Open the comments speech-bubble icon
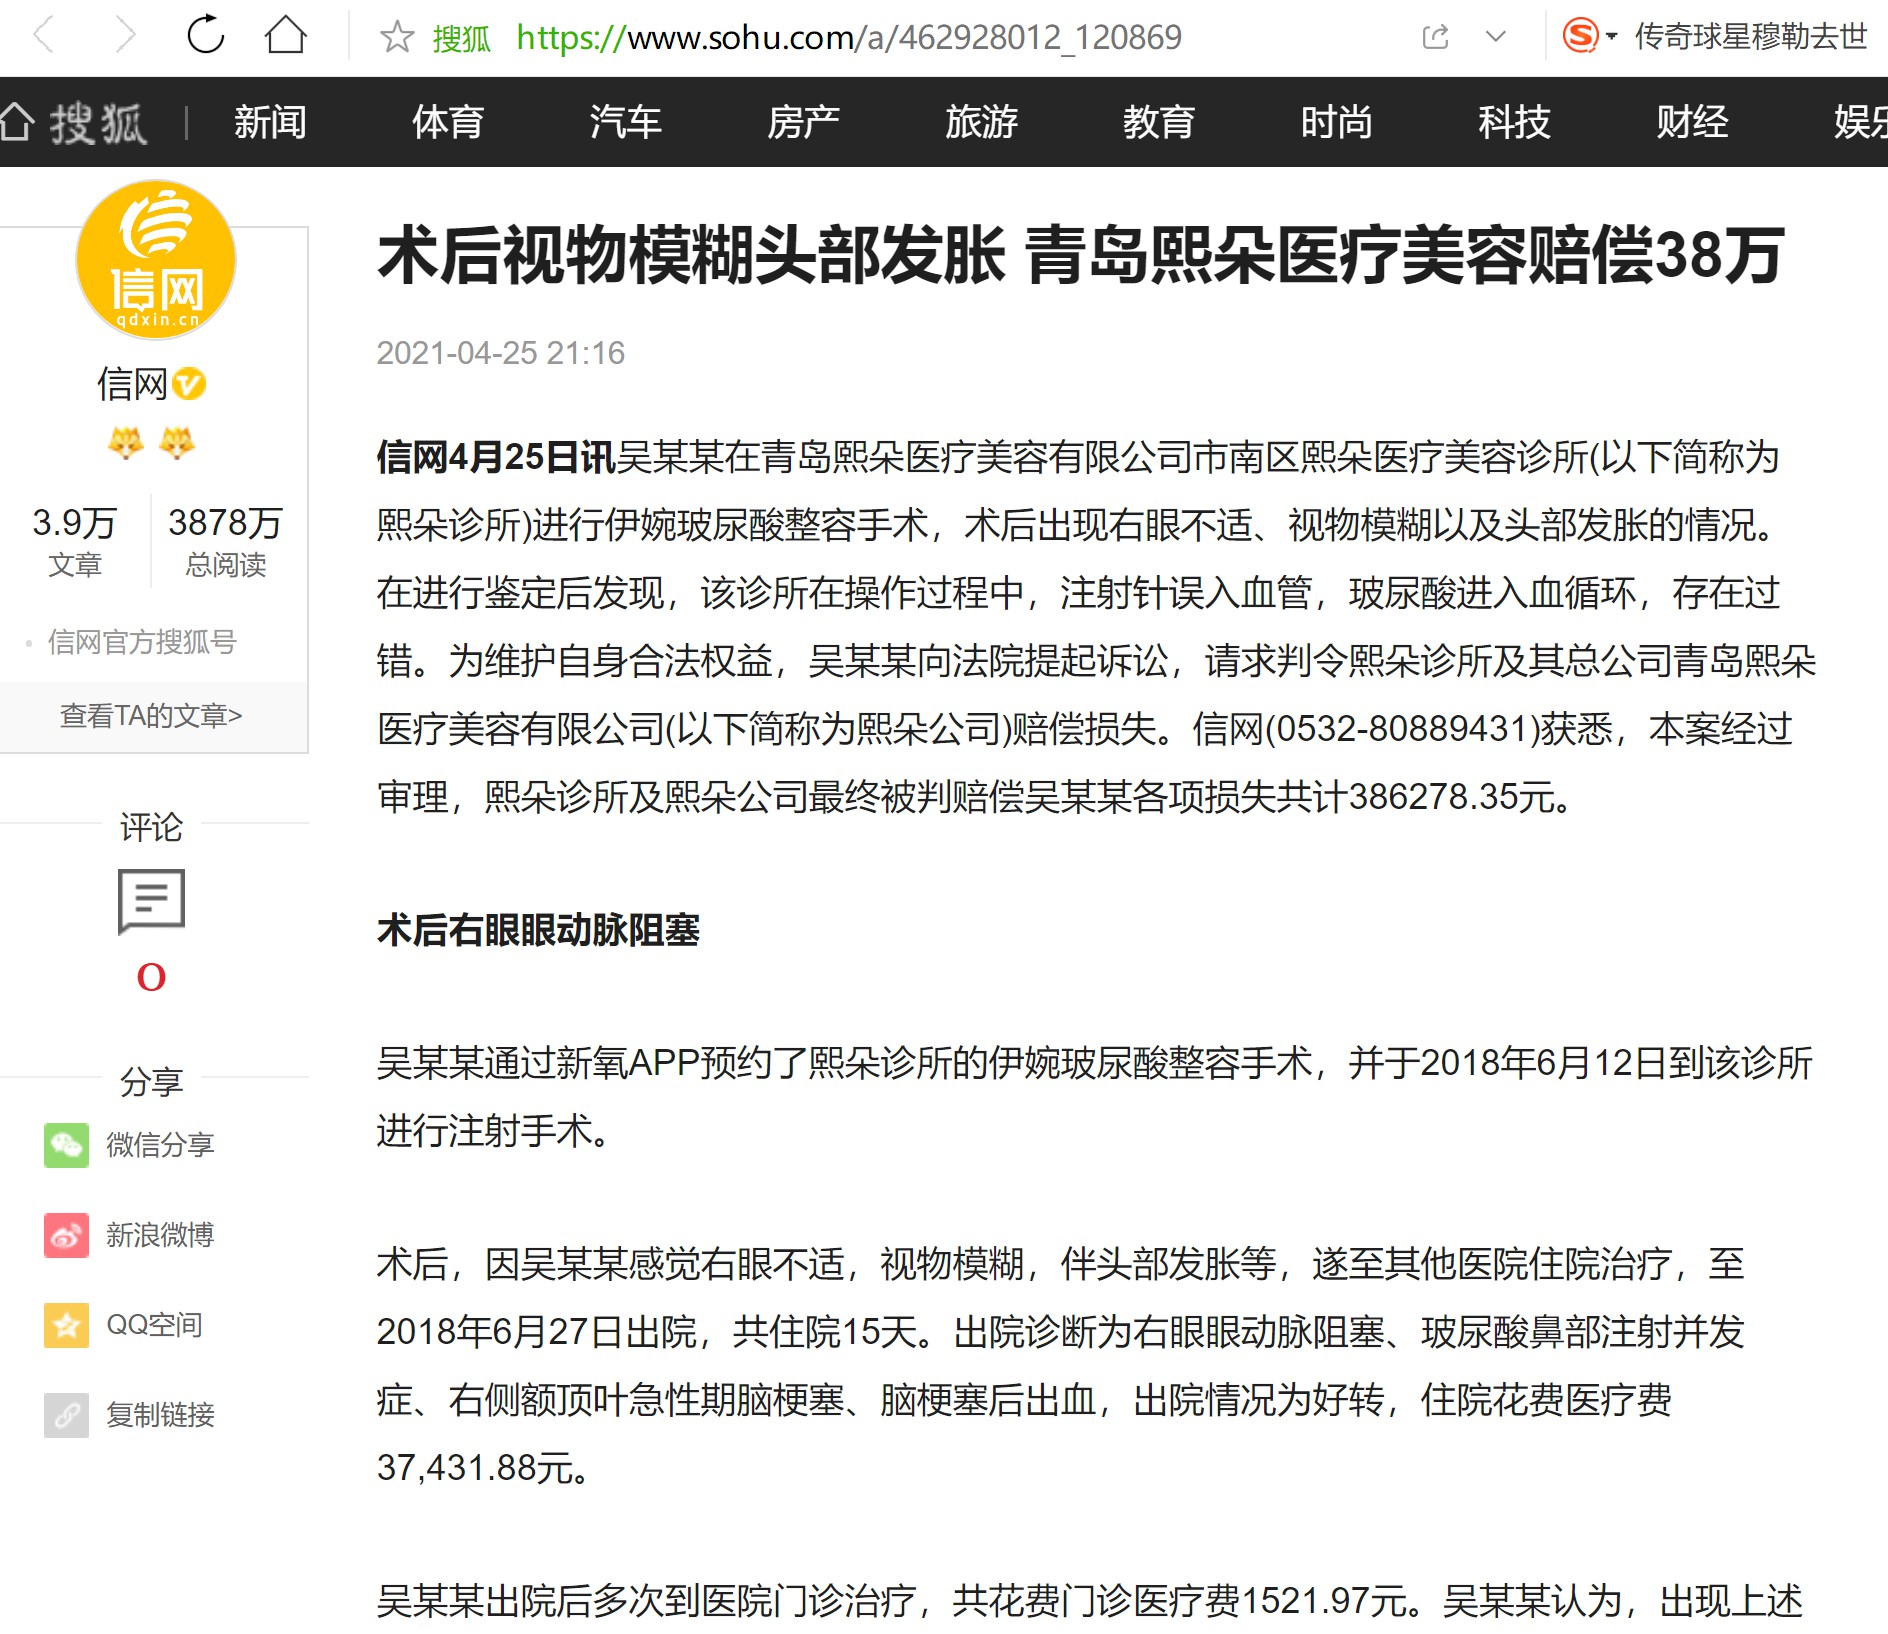The width and height of the screenshot is (1888, 1634). tap(151, 901)
